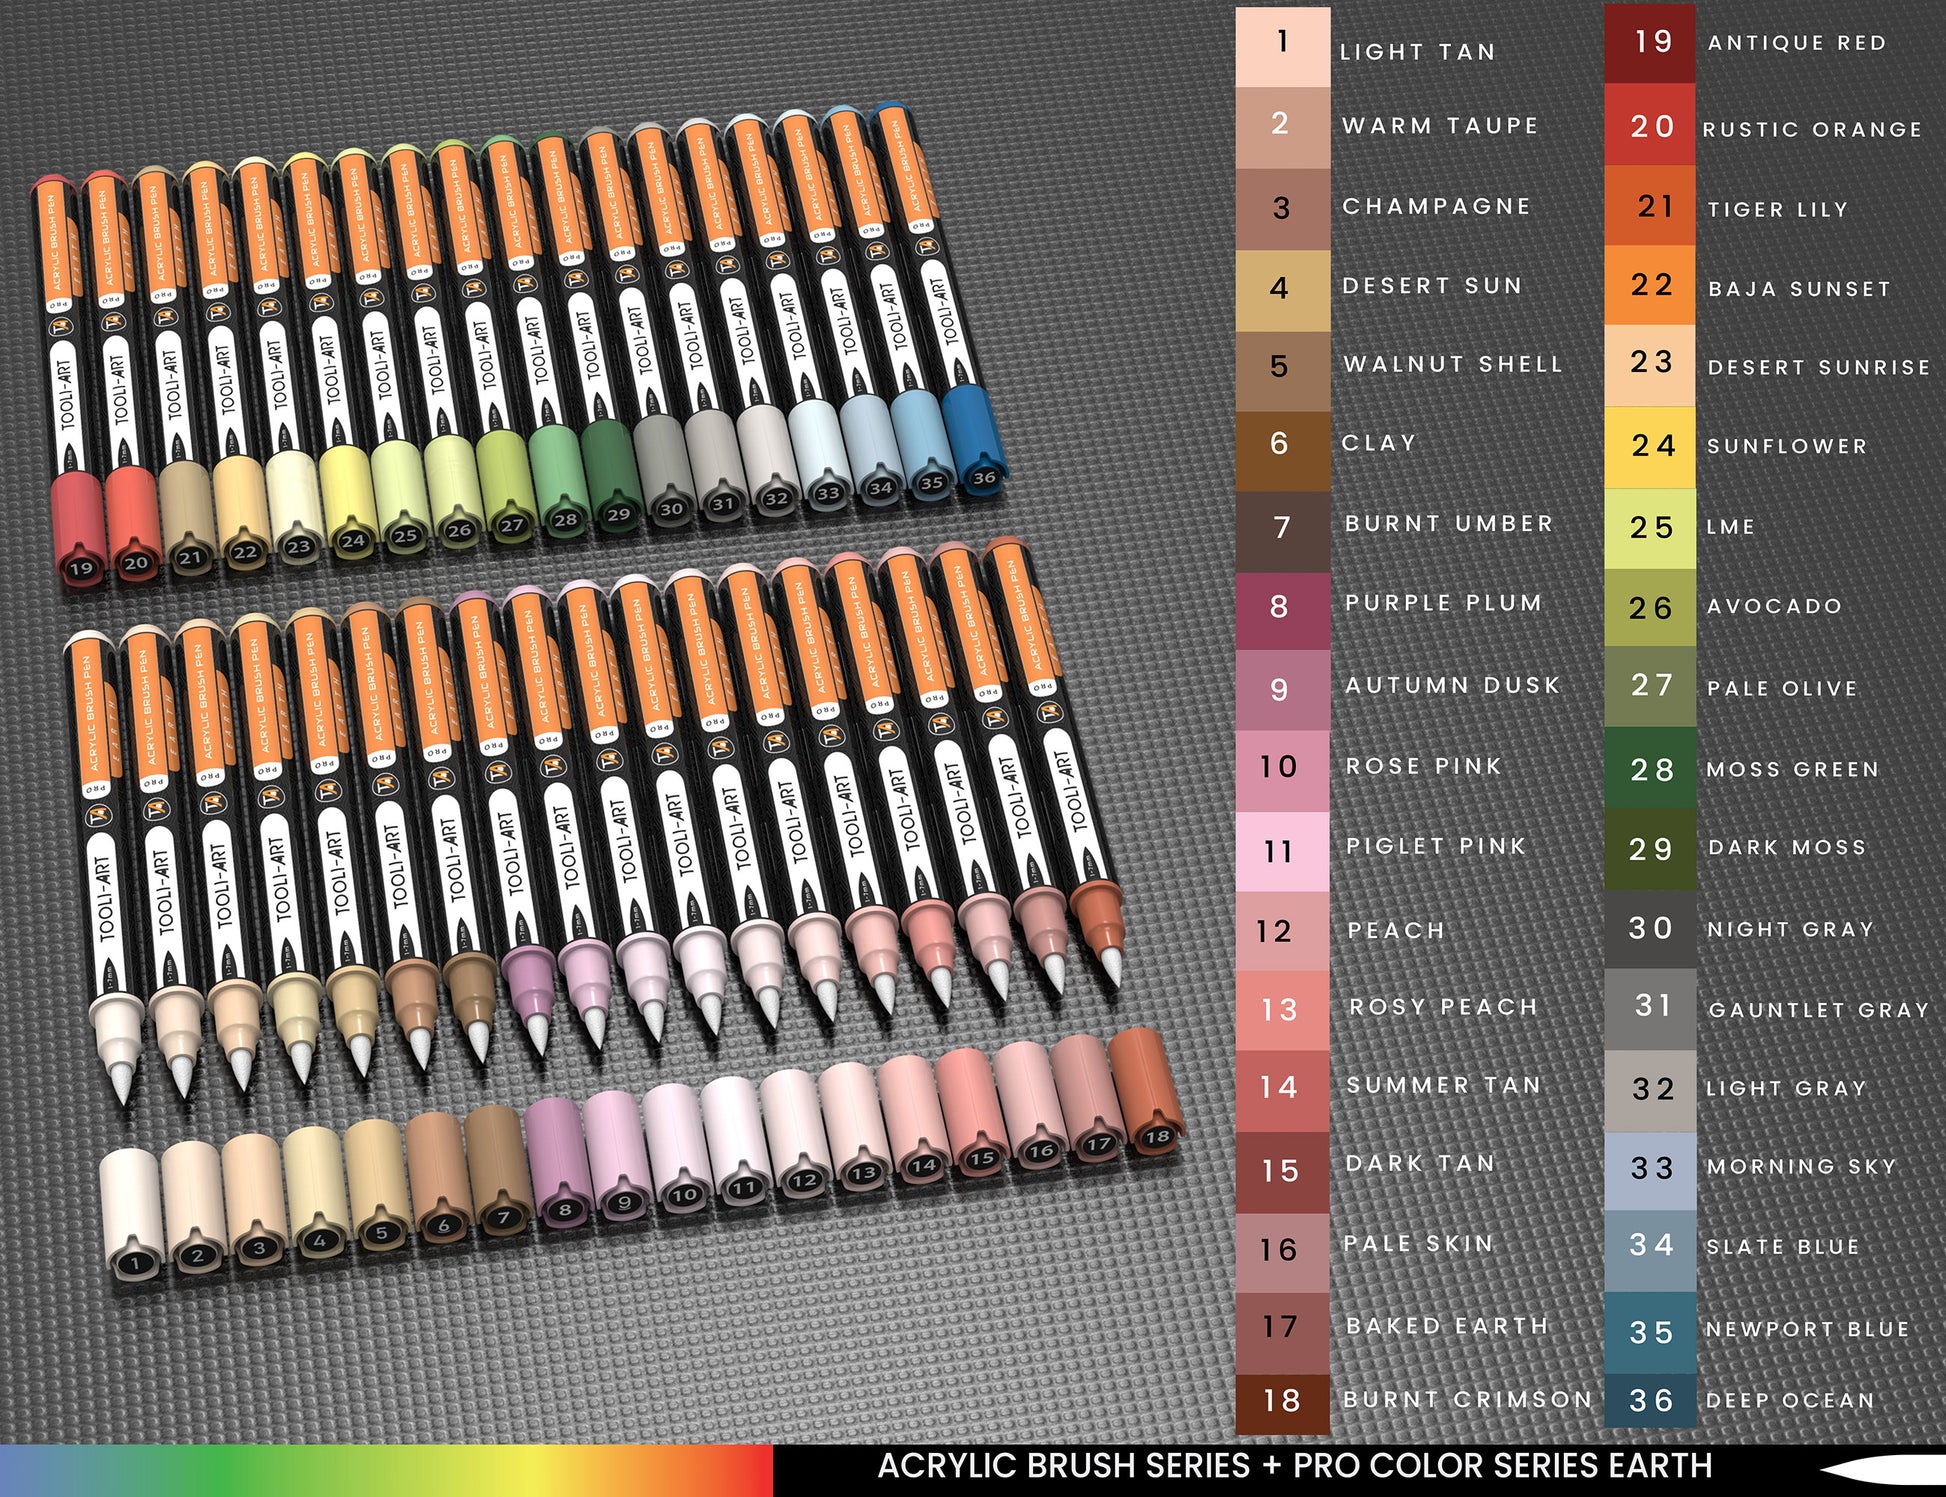The height and width of the screenshot is (1497, 1946).
Task: Pick the Sunflower yellow swatch numbered 24
Action: coord(1650,447)
